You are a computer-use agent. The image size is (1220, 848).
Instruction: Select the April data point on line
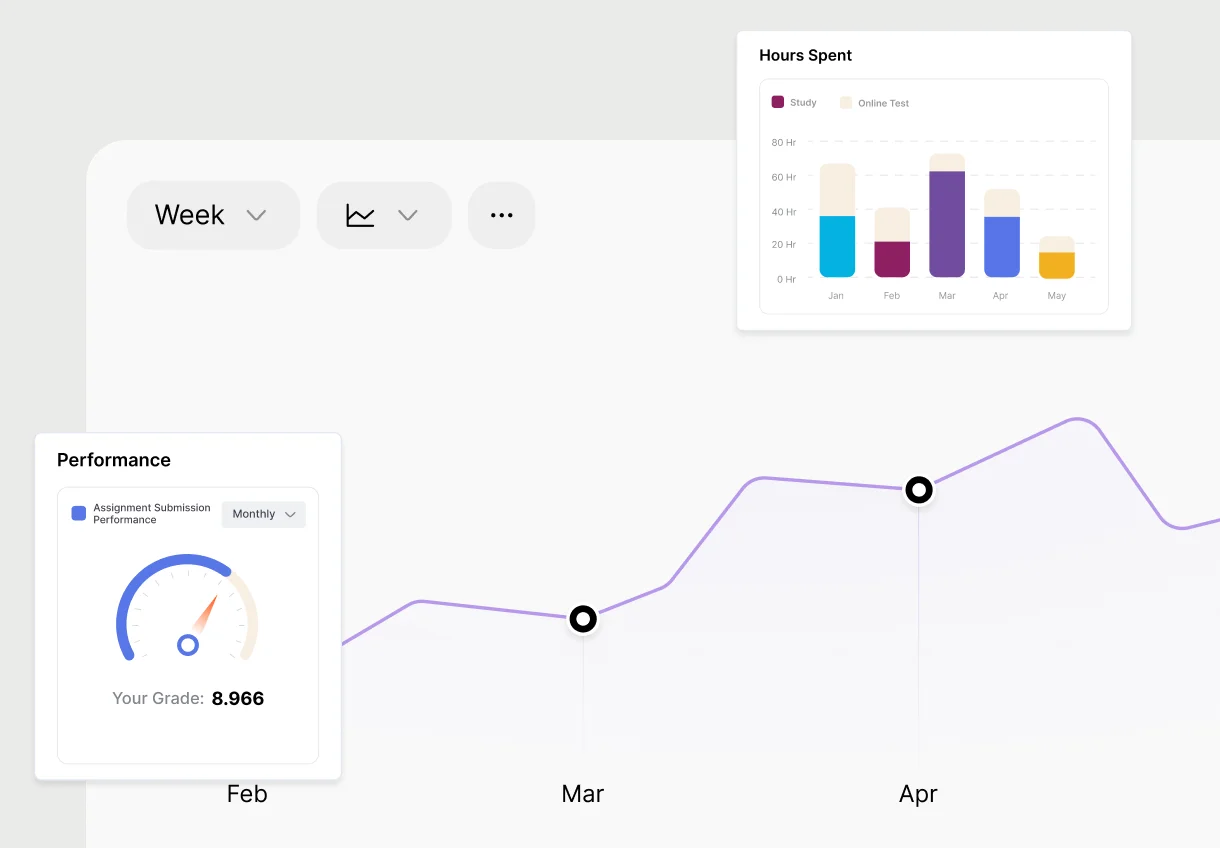(919, 490)
